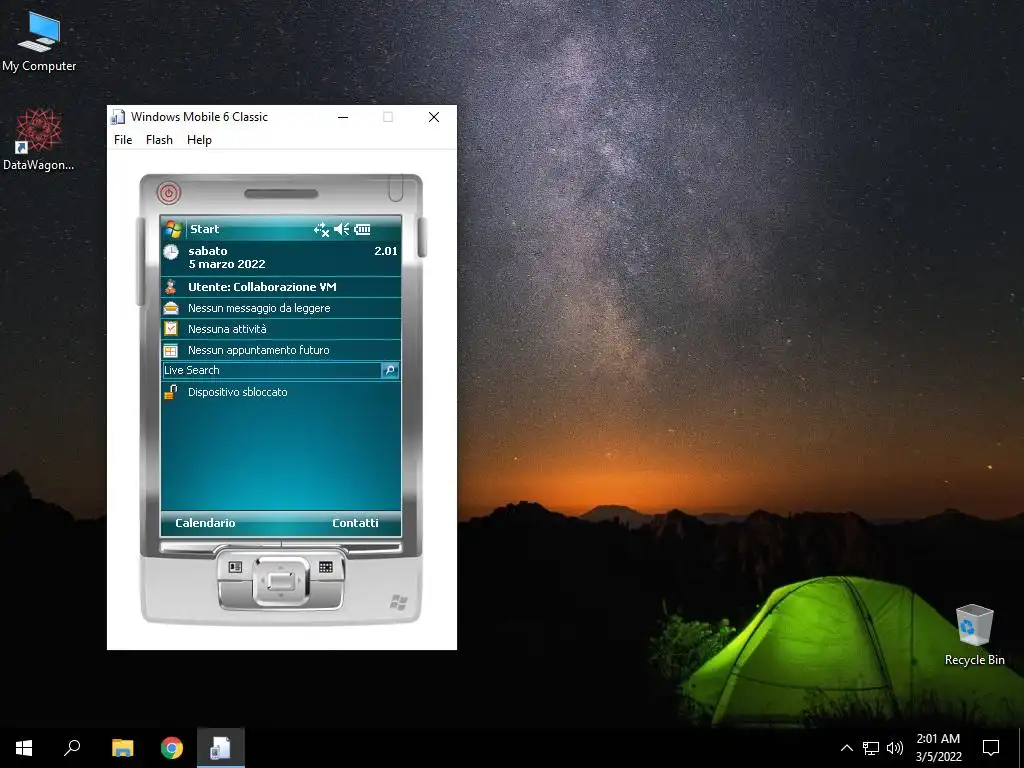This screenshot has width=1024, height=768.
Task: Tap the connectivity status icon
Action: pos(321,229)
